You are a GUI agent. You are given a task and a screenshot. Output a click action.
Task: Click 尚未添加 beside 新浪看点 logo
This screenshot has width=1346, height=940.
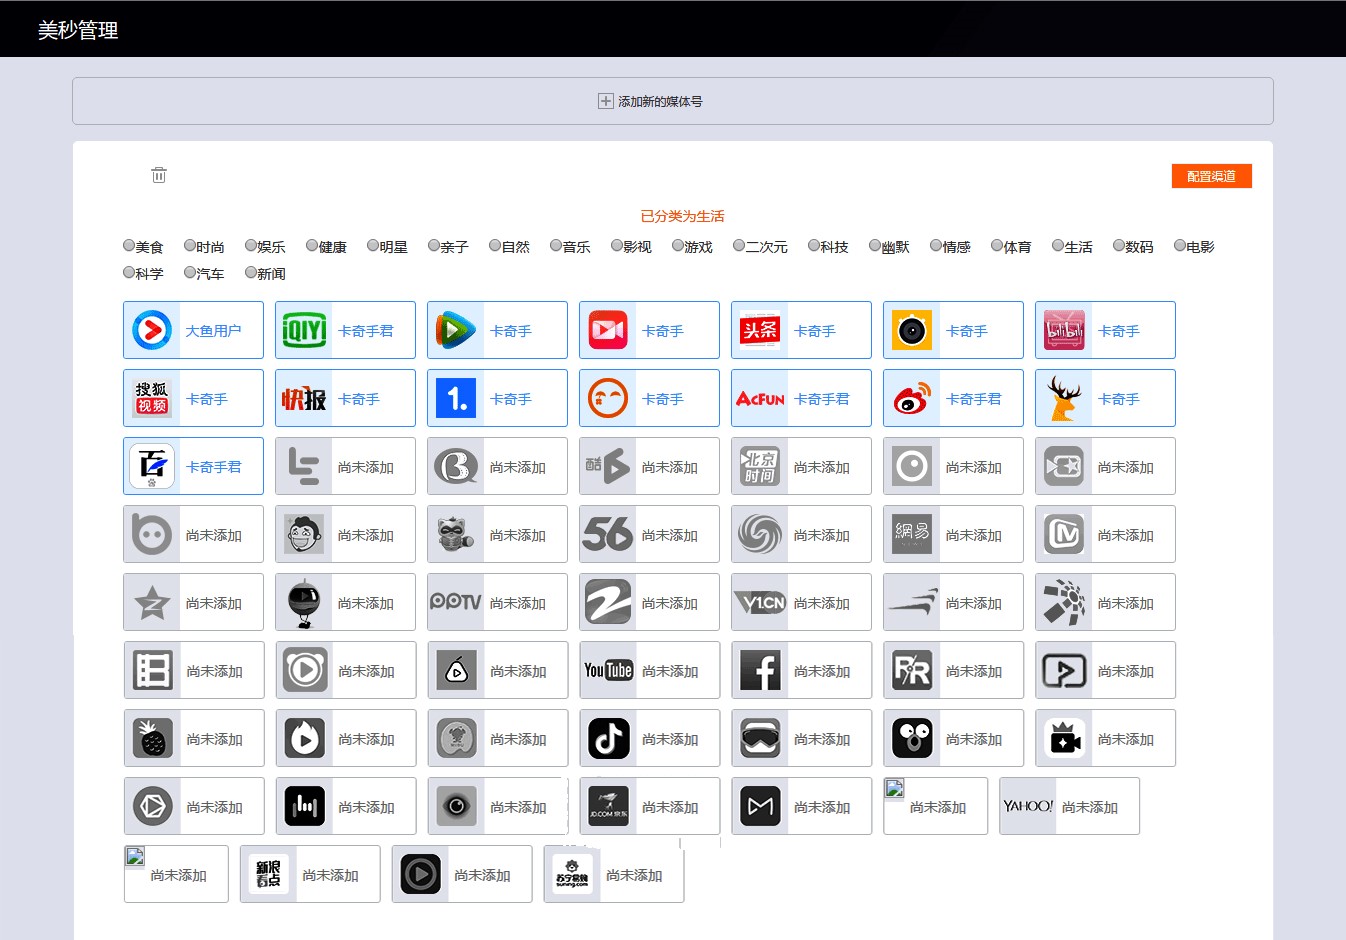click(330, 875)
